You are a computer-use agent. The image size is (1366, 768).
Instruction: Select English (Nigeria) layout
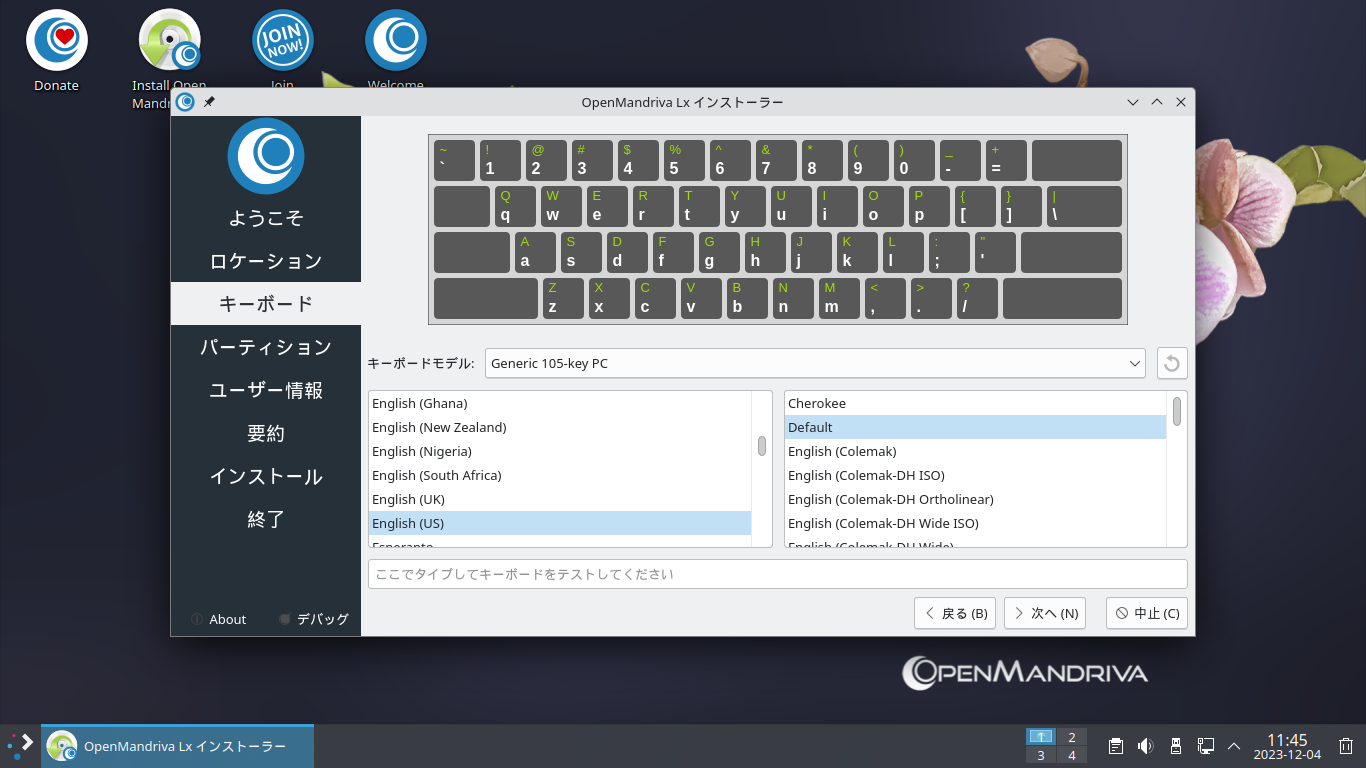(560, 451)
